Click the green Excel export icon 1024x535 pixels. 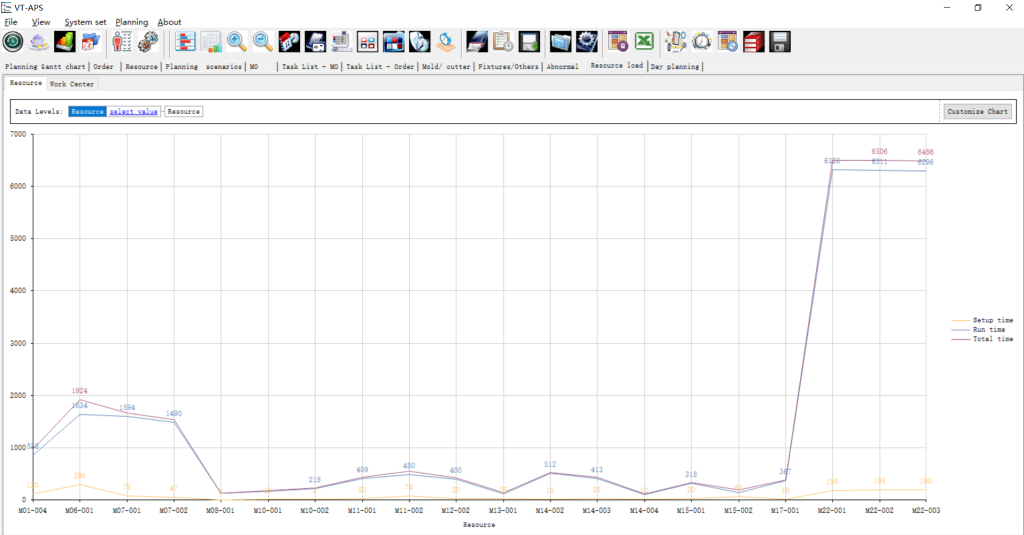tap(645, 42)
